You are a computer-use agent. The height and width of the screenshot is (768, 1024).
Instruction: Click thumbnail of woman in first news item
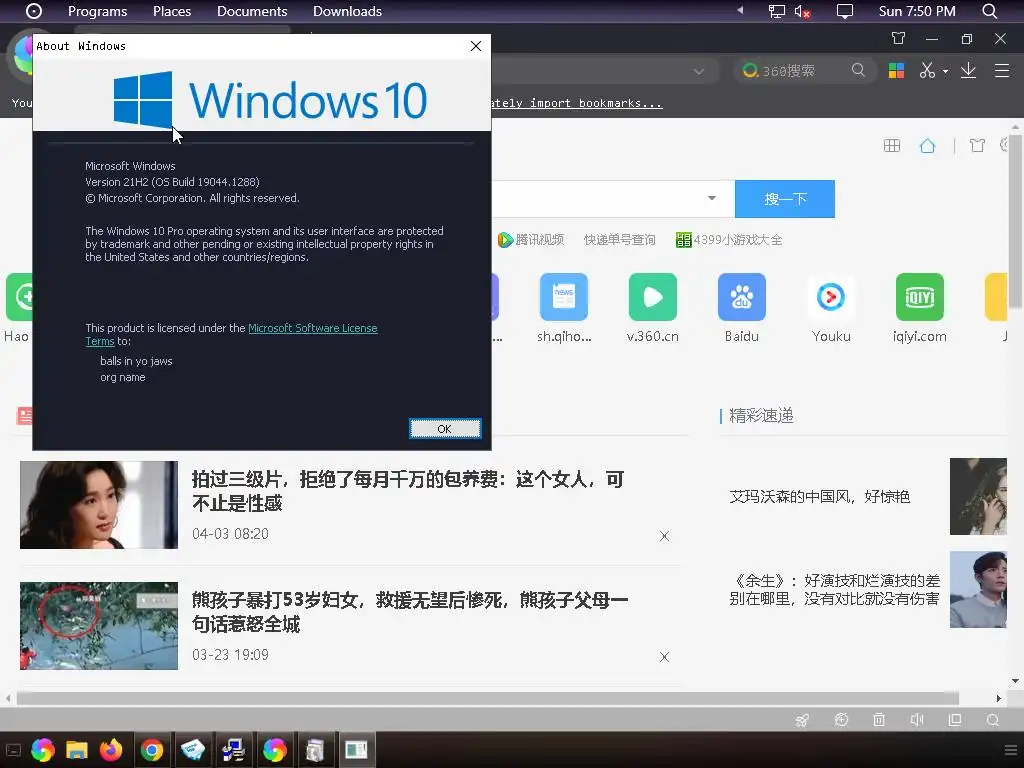point(99,505)
